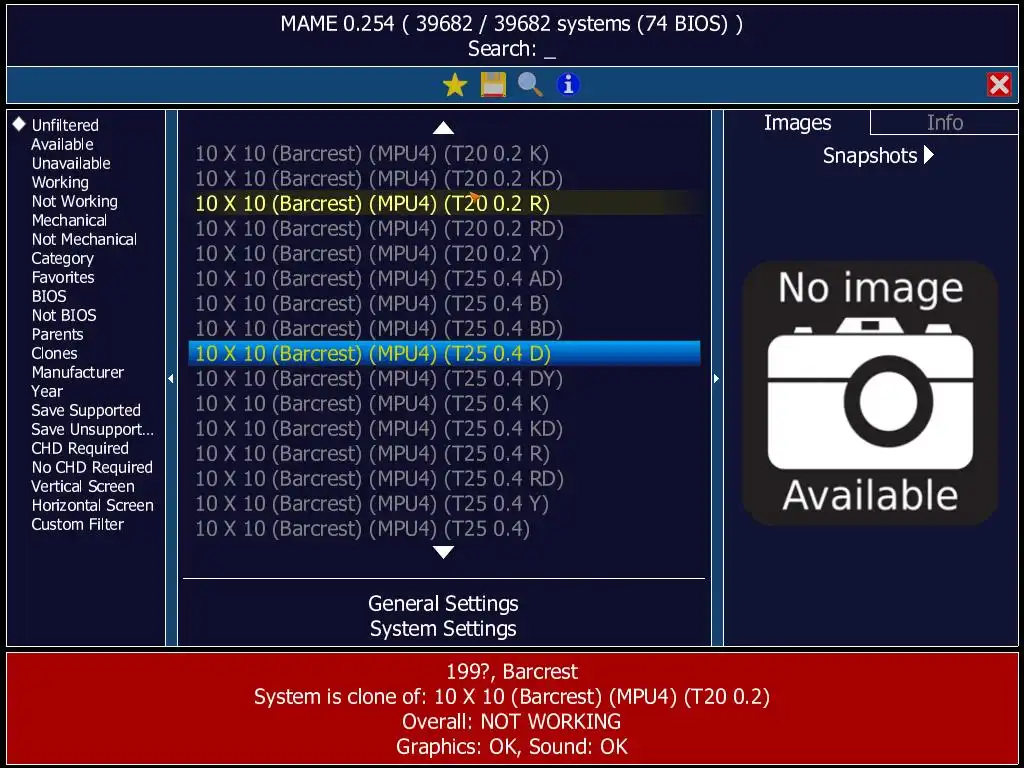Filter systems by Year
The image size is (1024, 768).
(47, 391)
